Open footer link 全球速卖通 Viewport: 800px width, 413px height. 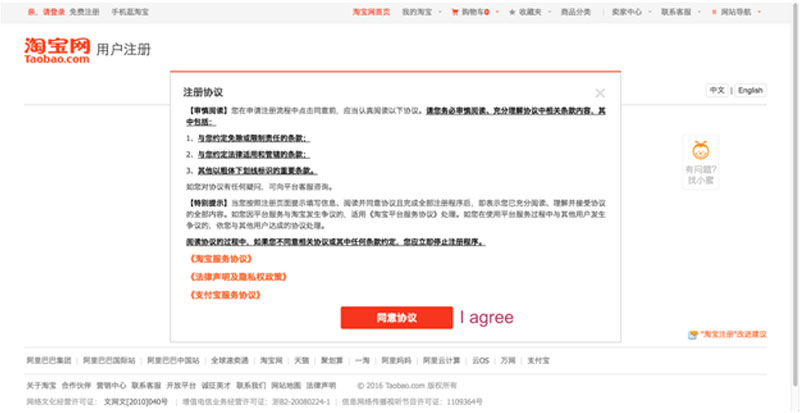[230, 360]
